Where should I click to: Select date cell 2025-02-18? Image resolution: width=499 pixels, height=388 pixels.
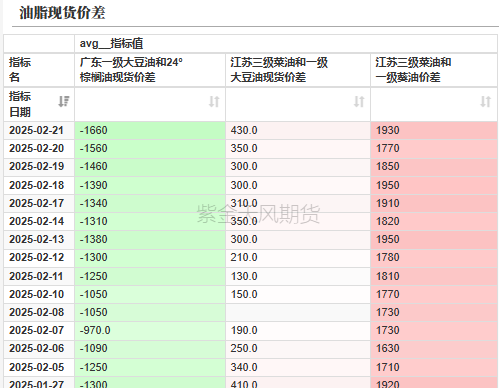point(39,185)
